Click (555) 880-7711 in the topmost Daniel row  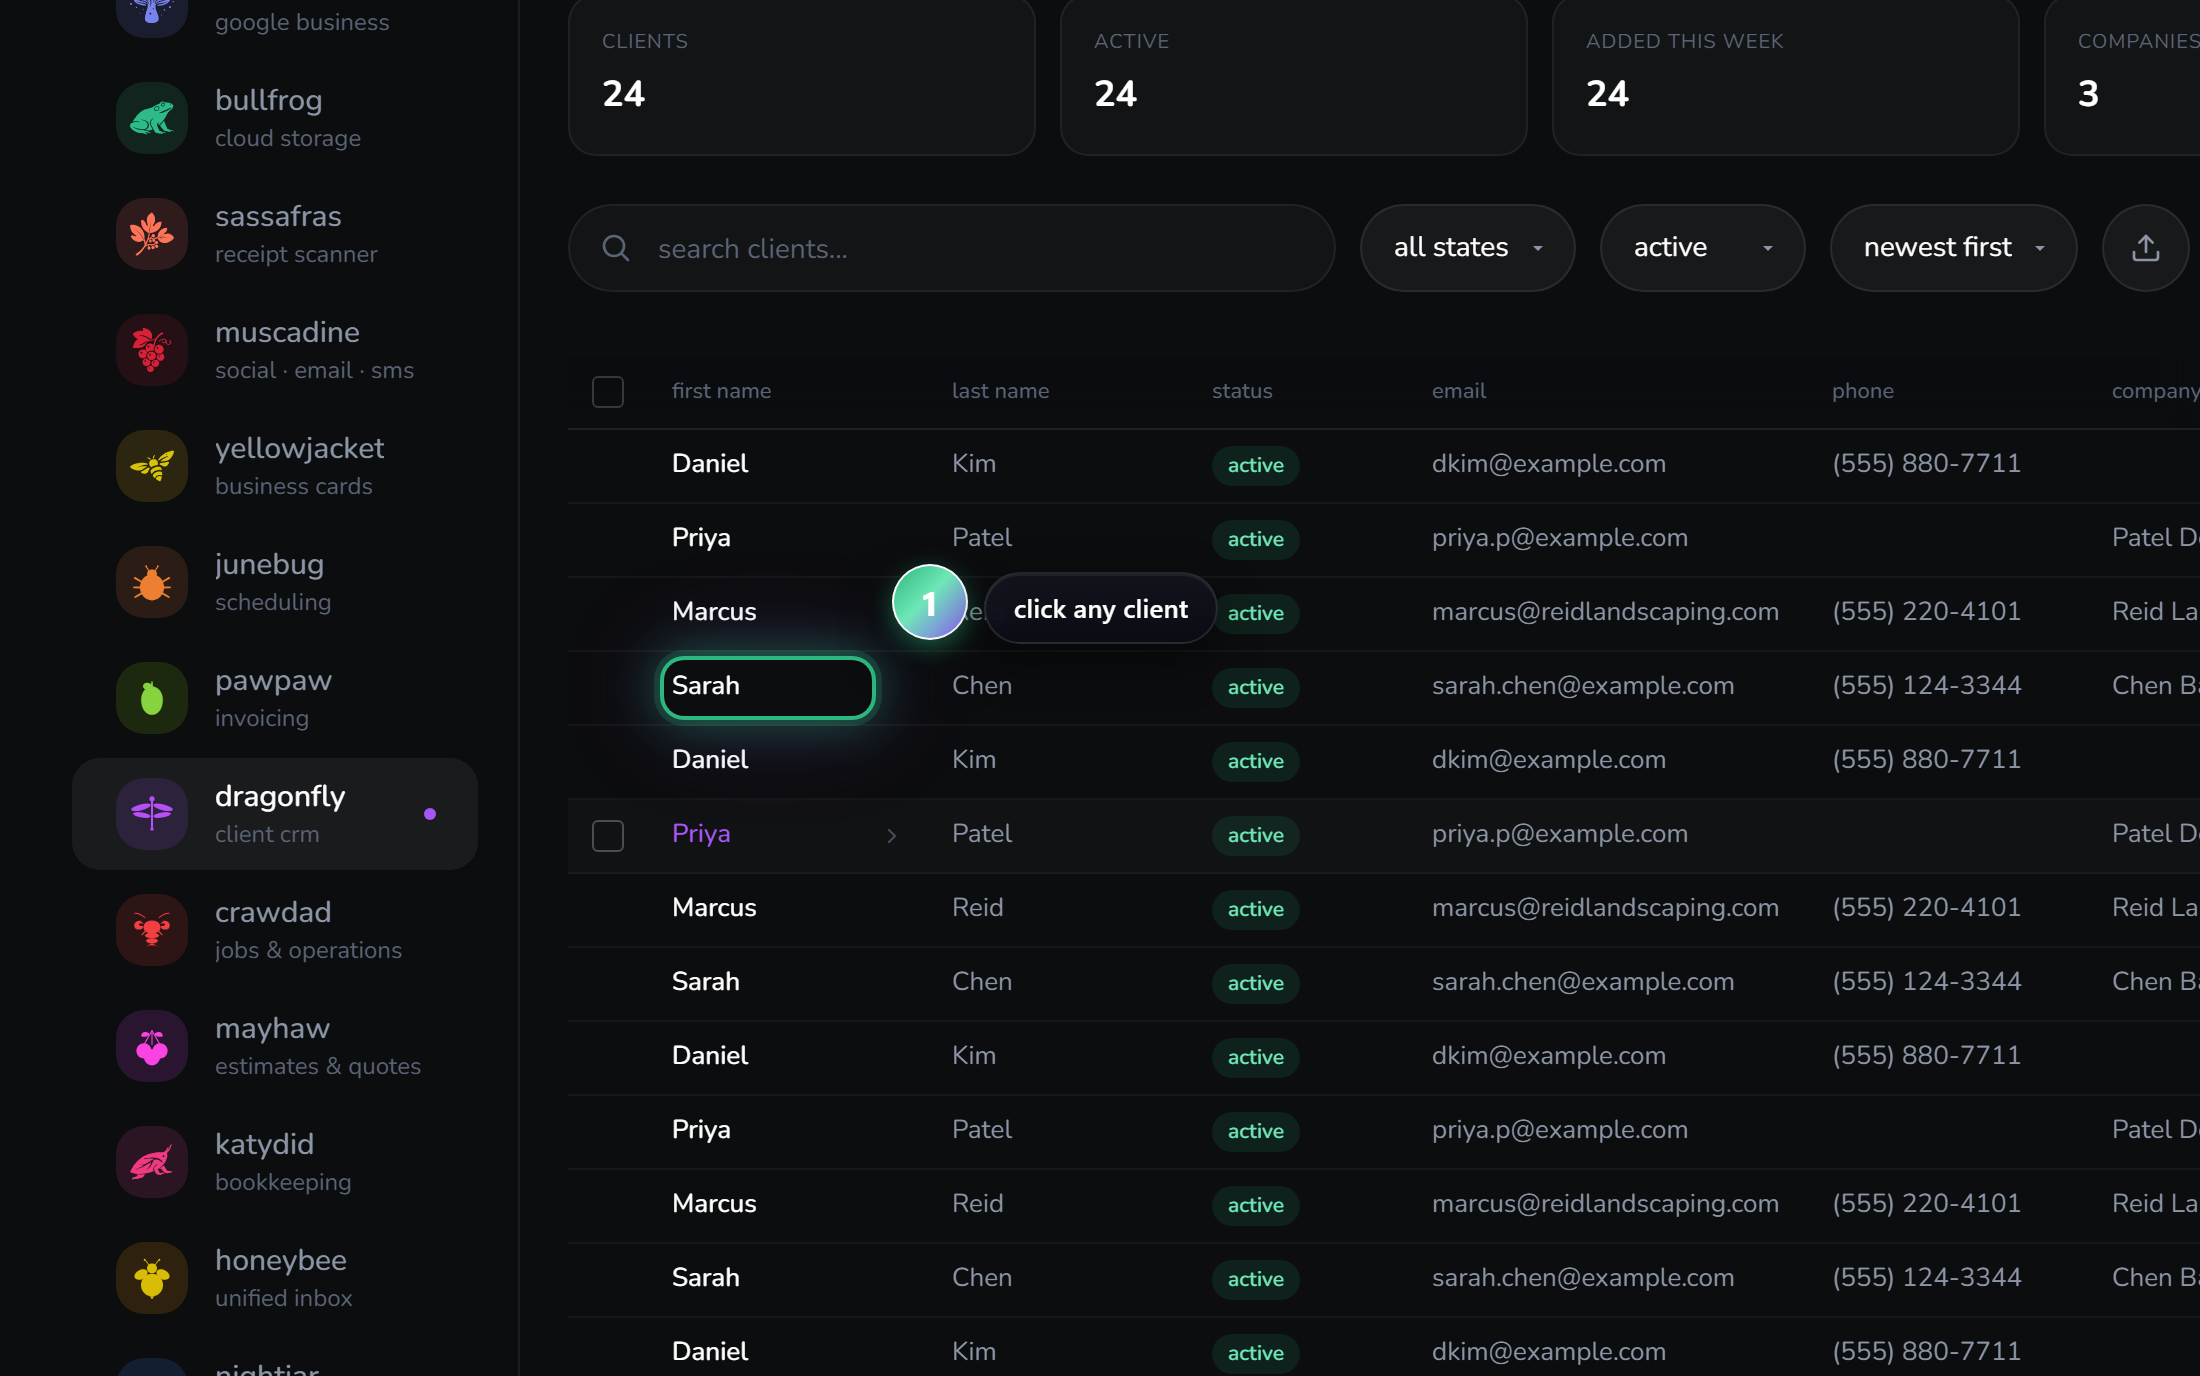point(1927,464)
